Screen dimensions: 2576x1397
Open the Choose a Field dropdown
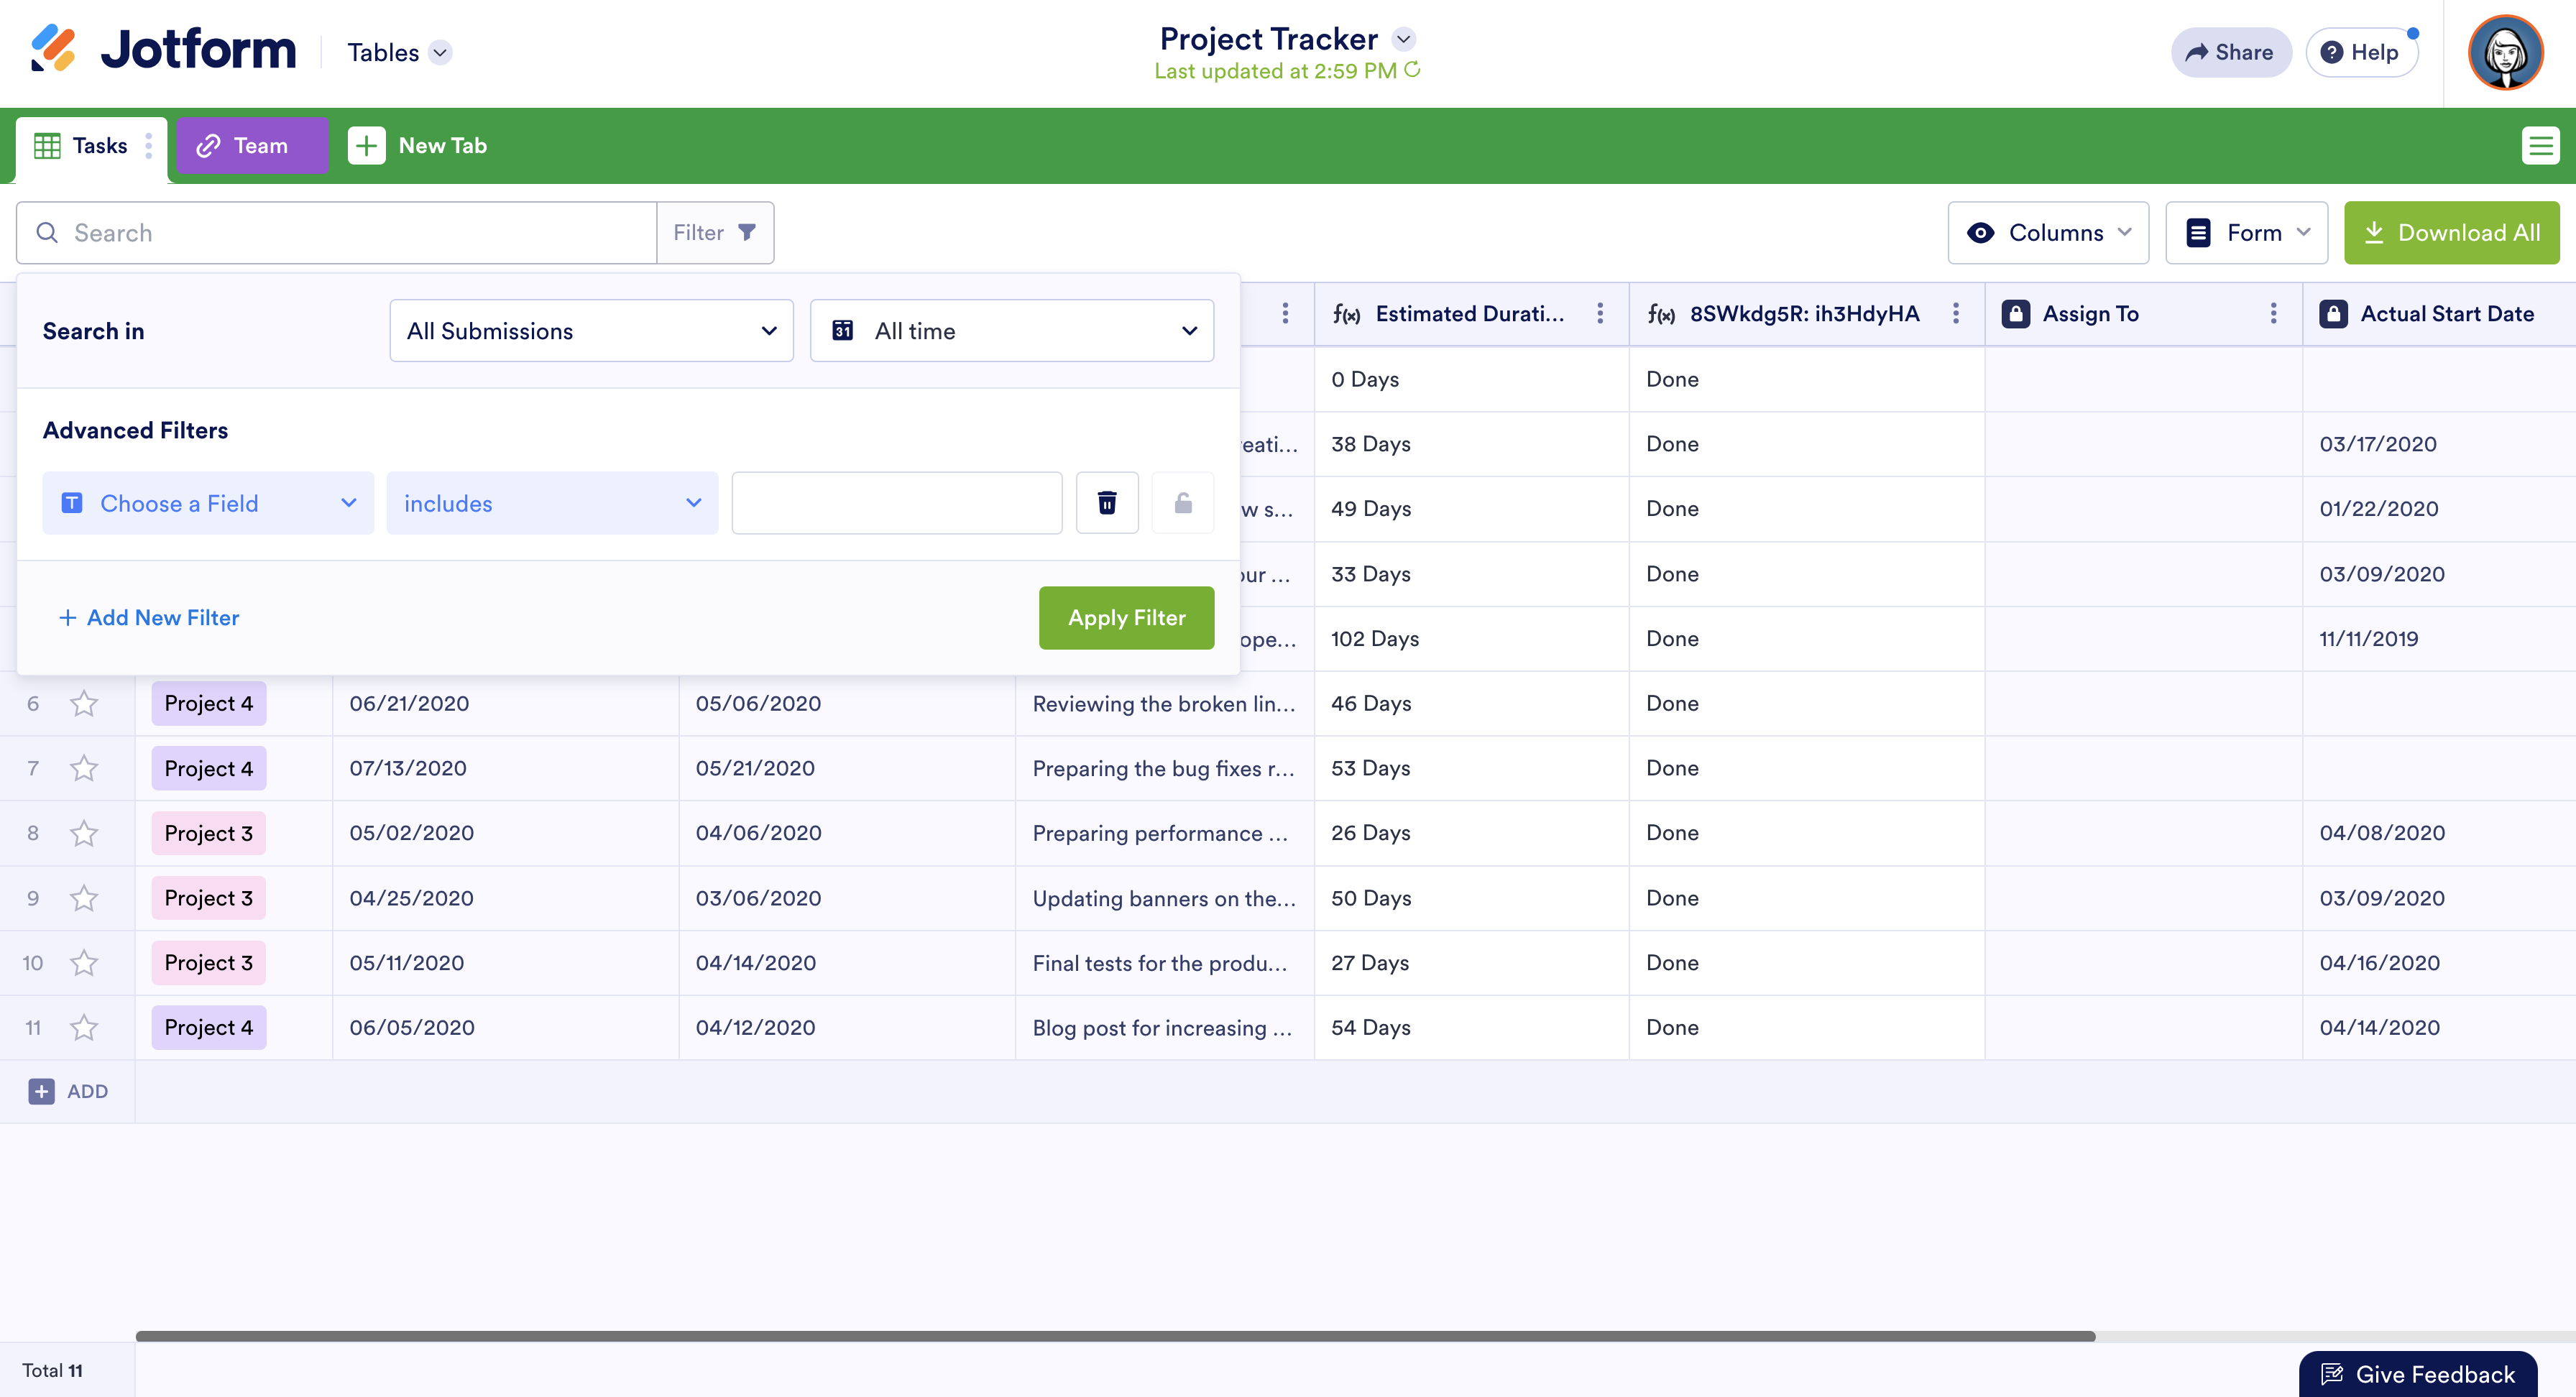(208, 503)
